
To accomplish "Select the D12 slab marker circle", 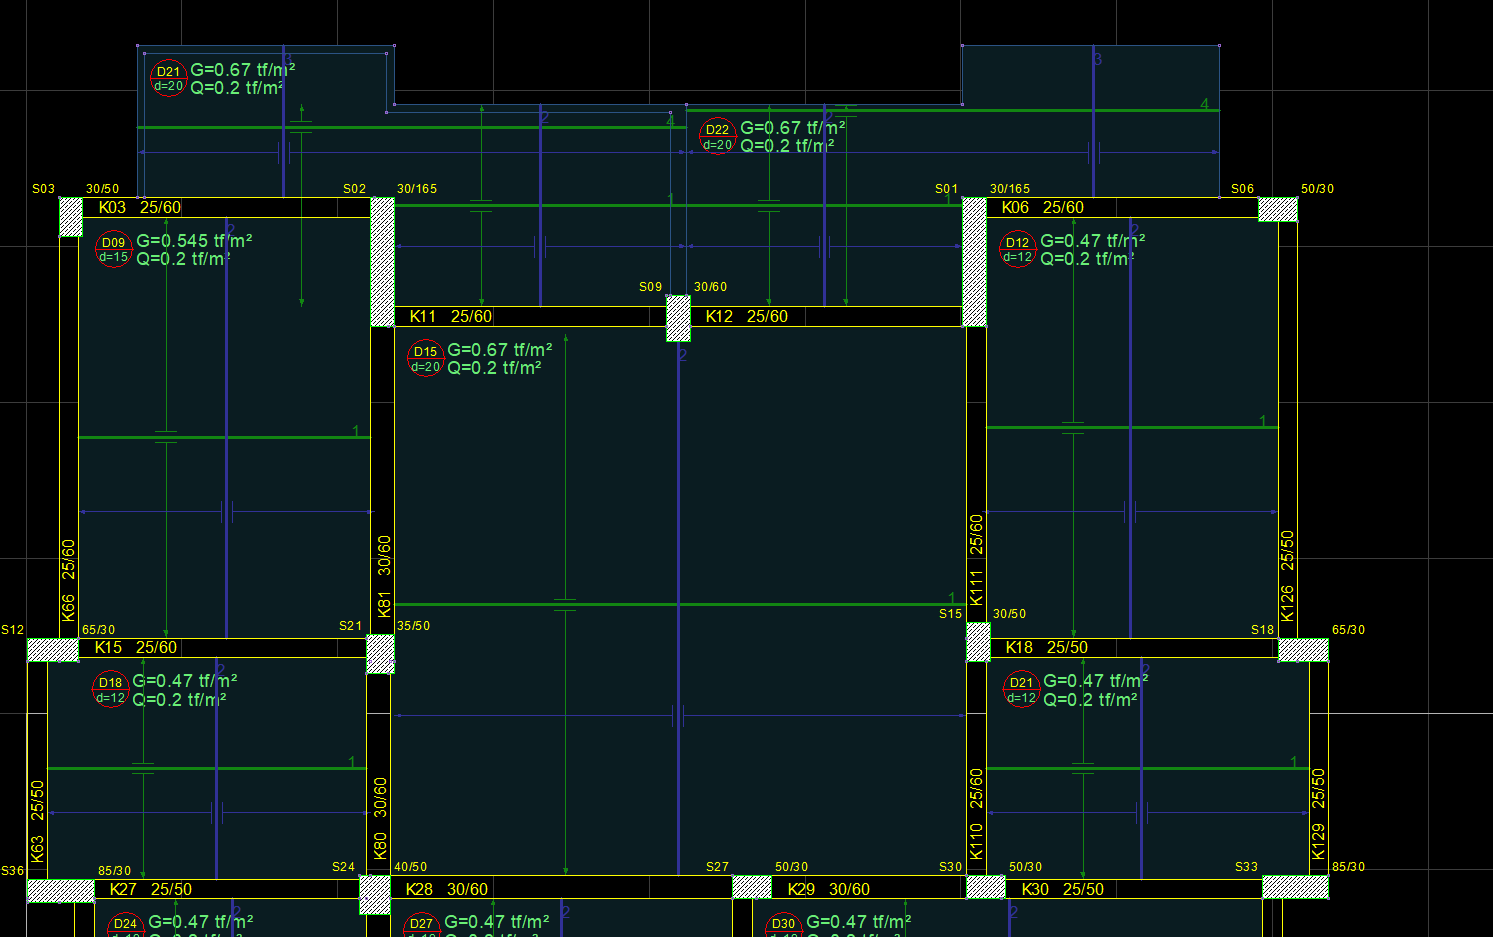I will [x=1017, y=249].
